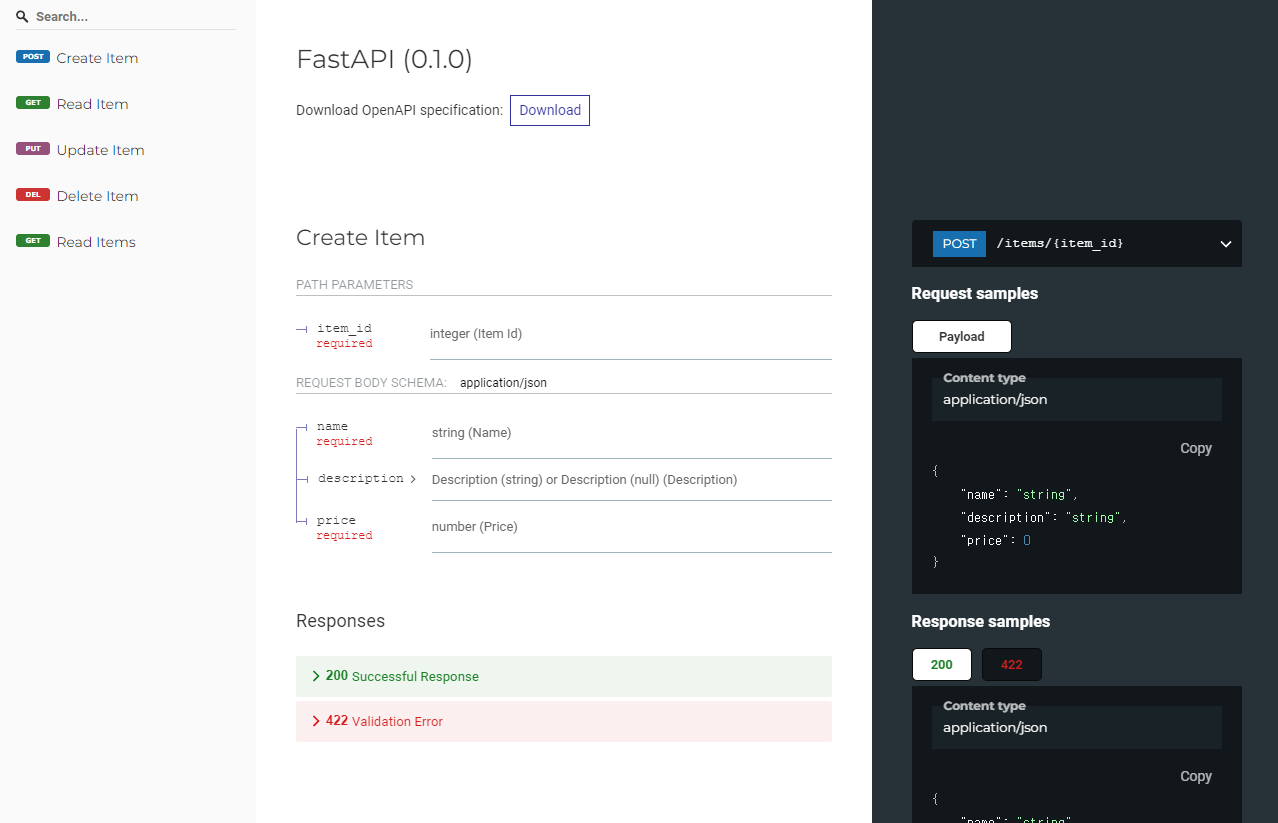Click the /items/{item_id} endpoint path
The height and width of the screenshot is (823, 1278).
[x=1060, y=244]
